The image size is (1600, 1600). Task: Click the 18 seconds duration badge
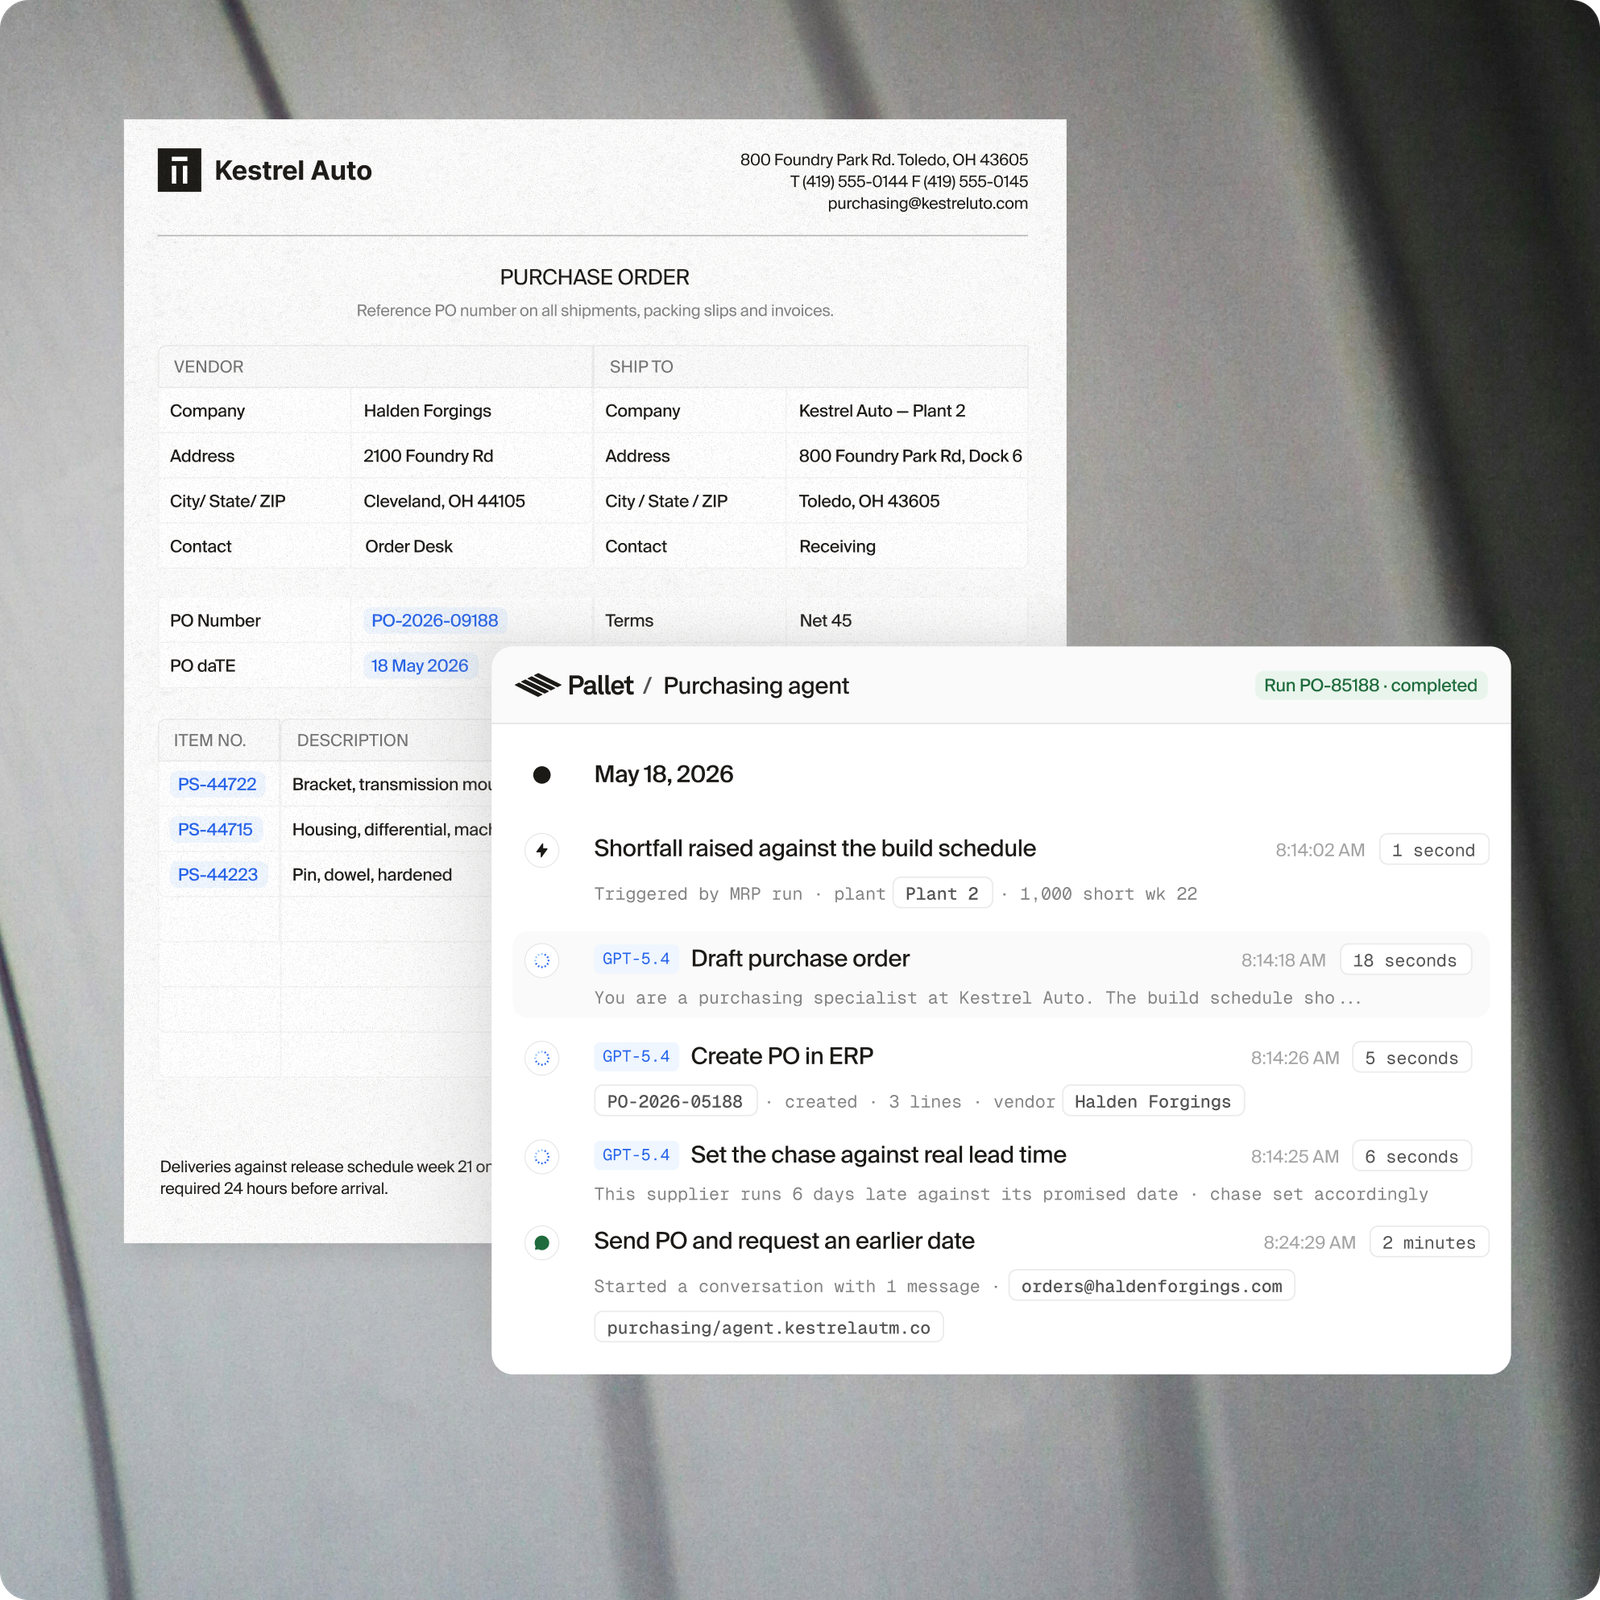pos(1405,960)
